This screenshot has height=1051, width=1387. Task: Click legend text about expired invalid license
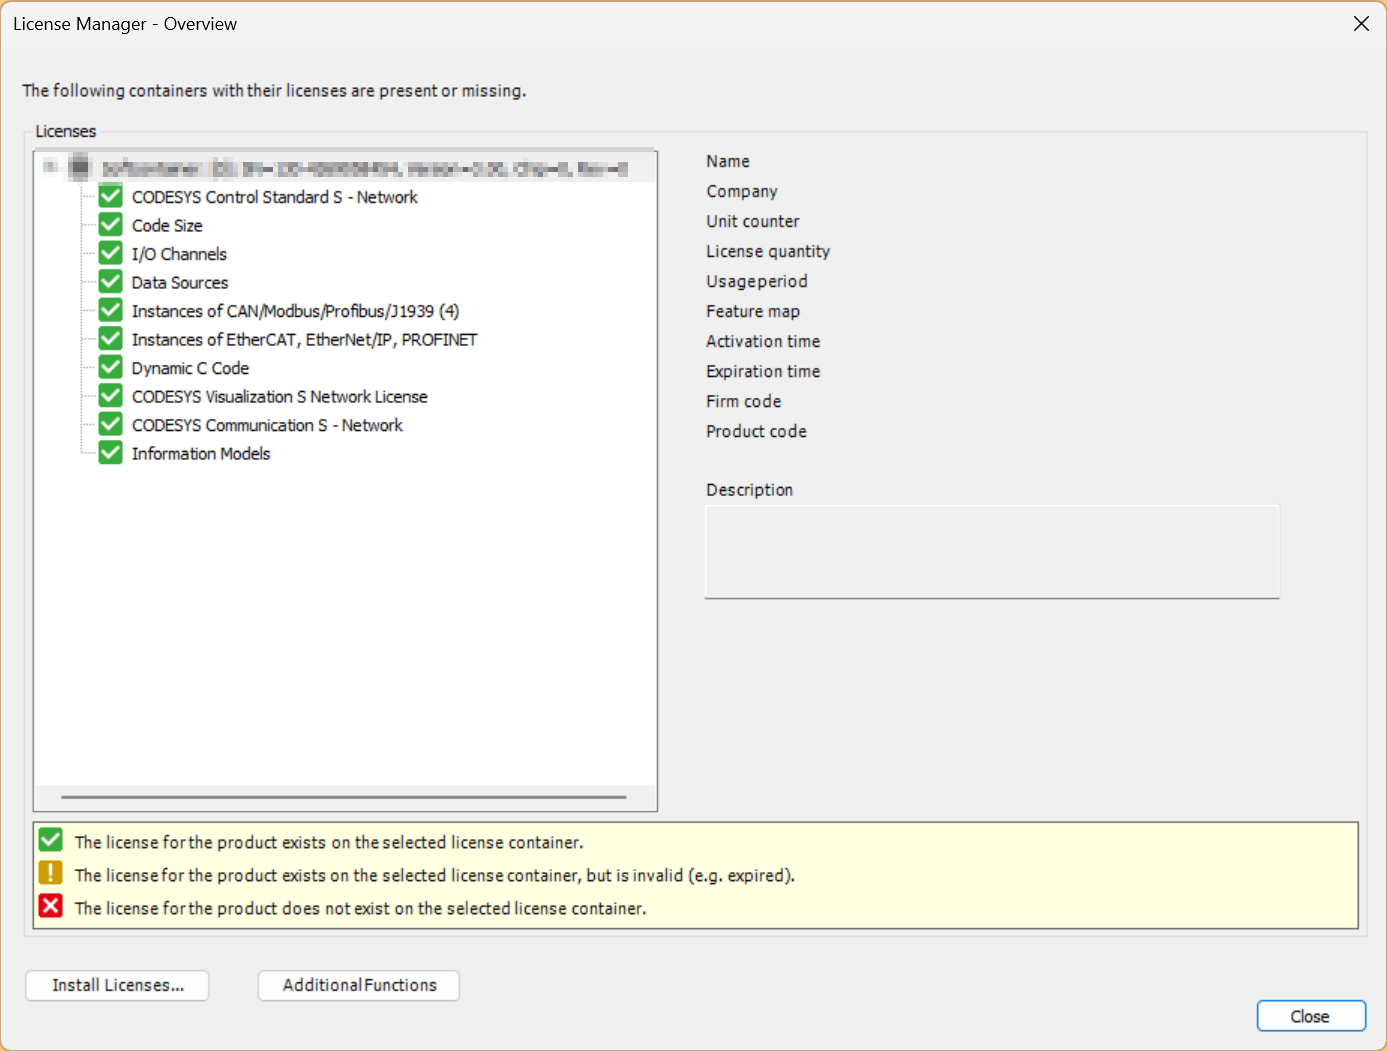pyautogui.click(x=435, y=875)
